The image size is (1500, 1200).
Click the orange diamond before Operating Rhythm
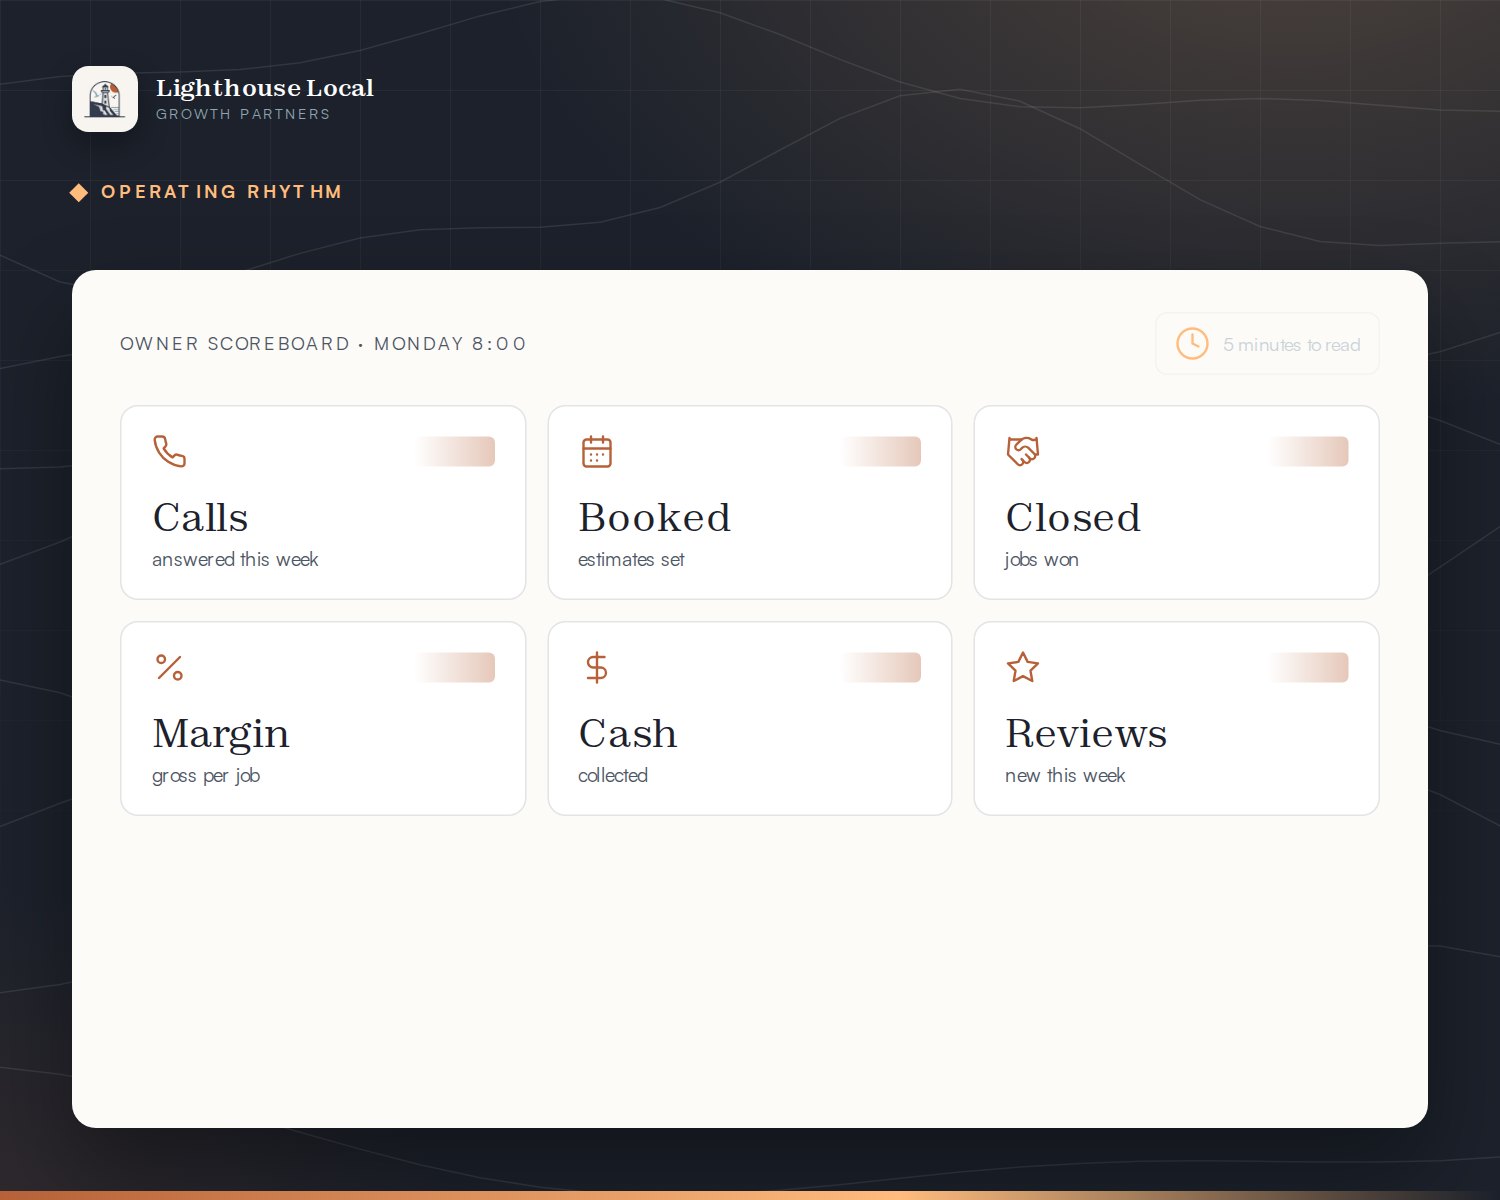coord(79,192)
